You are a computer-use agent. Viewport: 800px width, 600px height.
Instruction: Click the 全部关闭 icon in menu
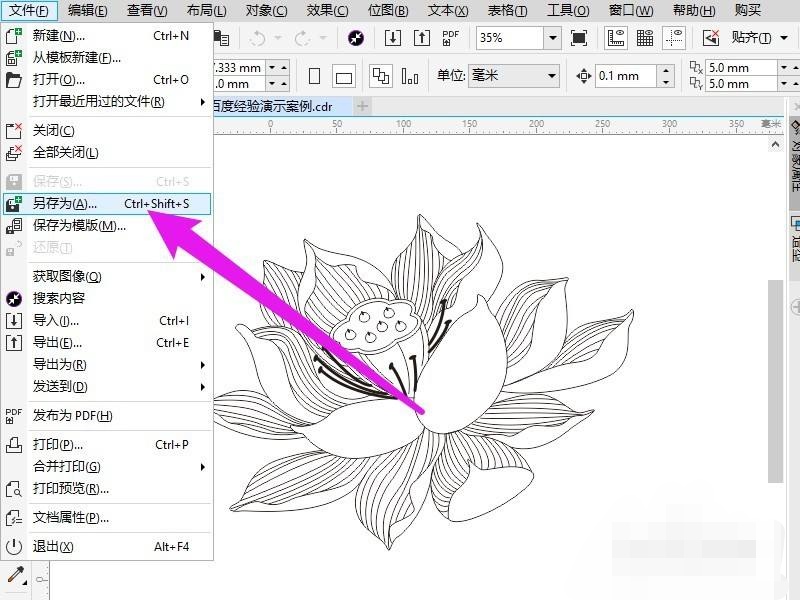(x=14, y=153)
